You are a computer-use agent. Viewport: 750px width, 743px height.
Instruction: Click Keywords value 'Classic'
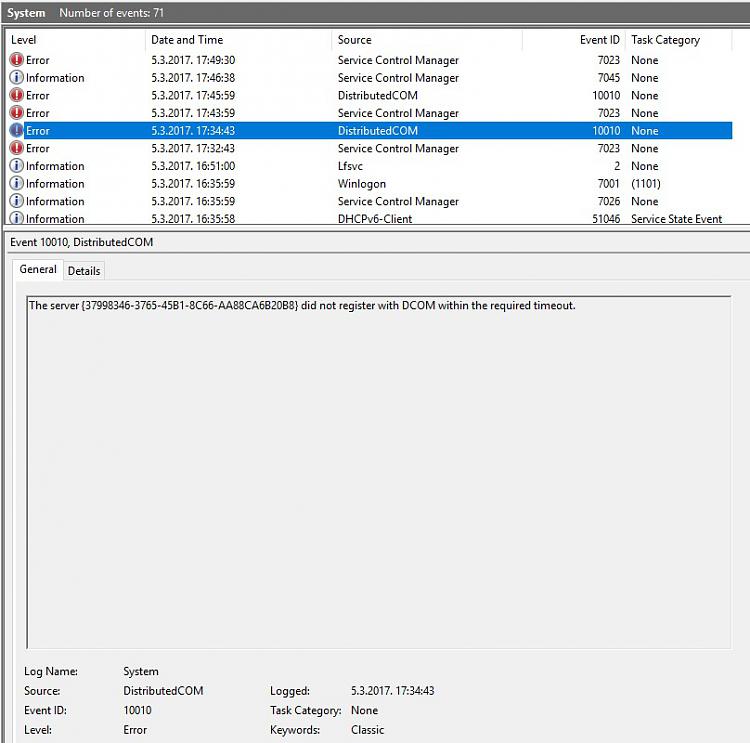(x=367, y=730)
